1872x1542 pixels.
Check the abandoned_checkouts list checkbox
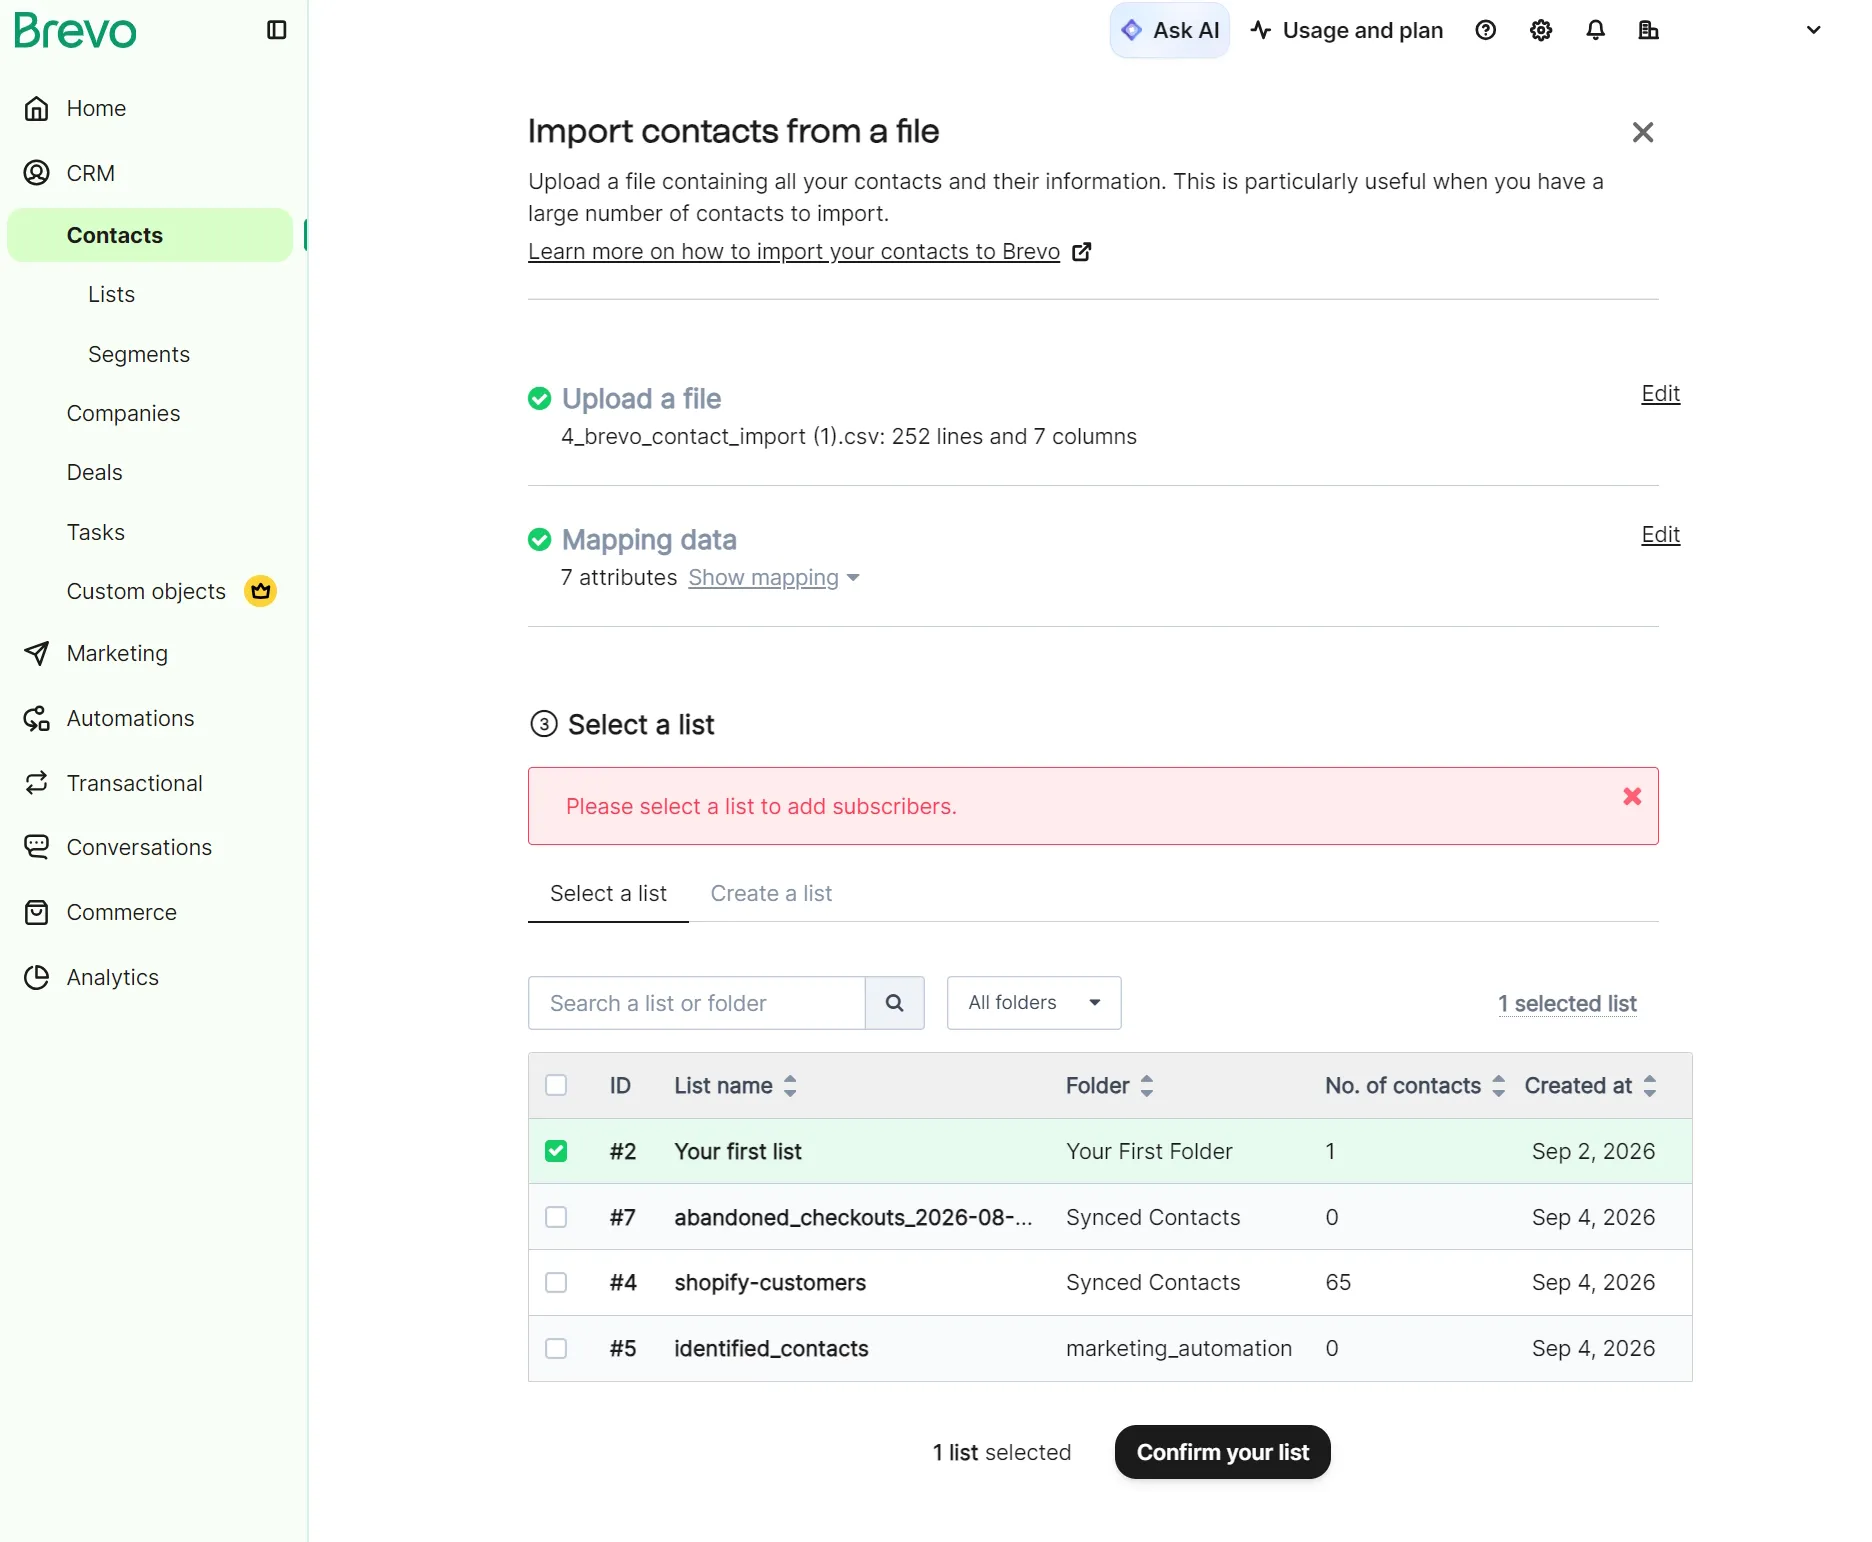[x=556, y=1217]
